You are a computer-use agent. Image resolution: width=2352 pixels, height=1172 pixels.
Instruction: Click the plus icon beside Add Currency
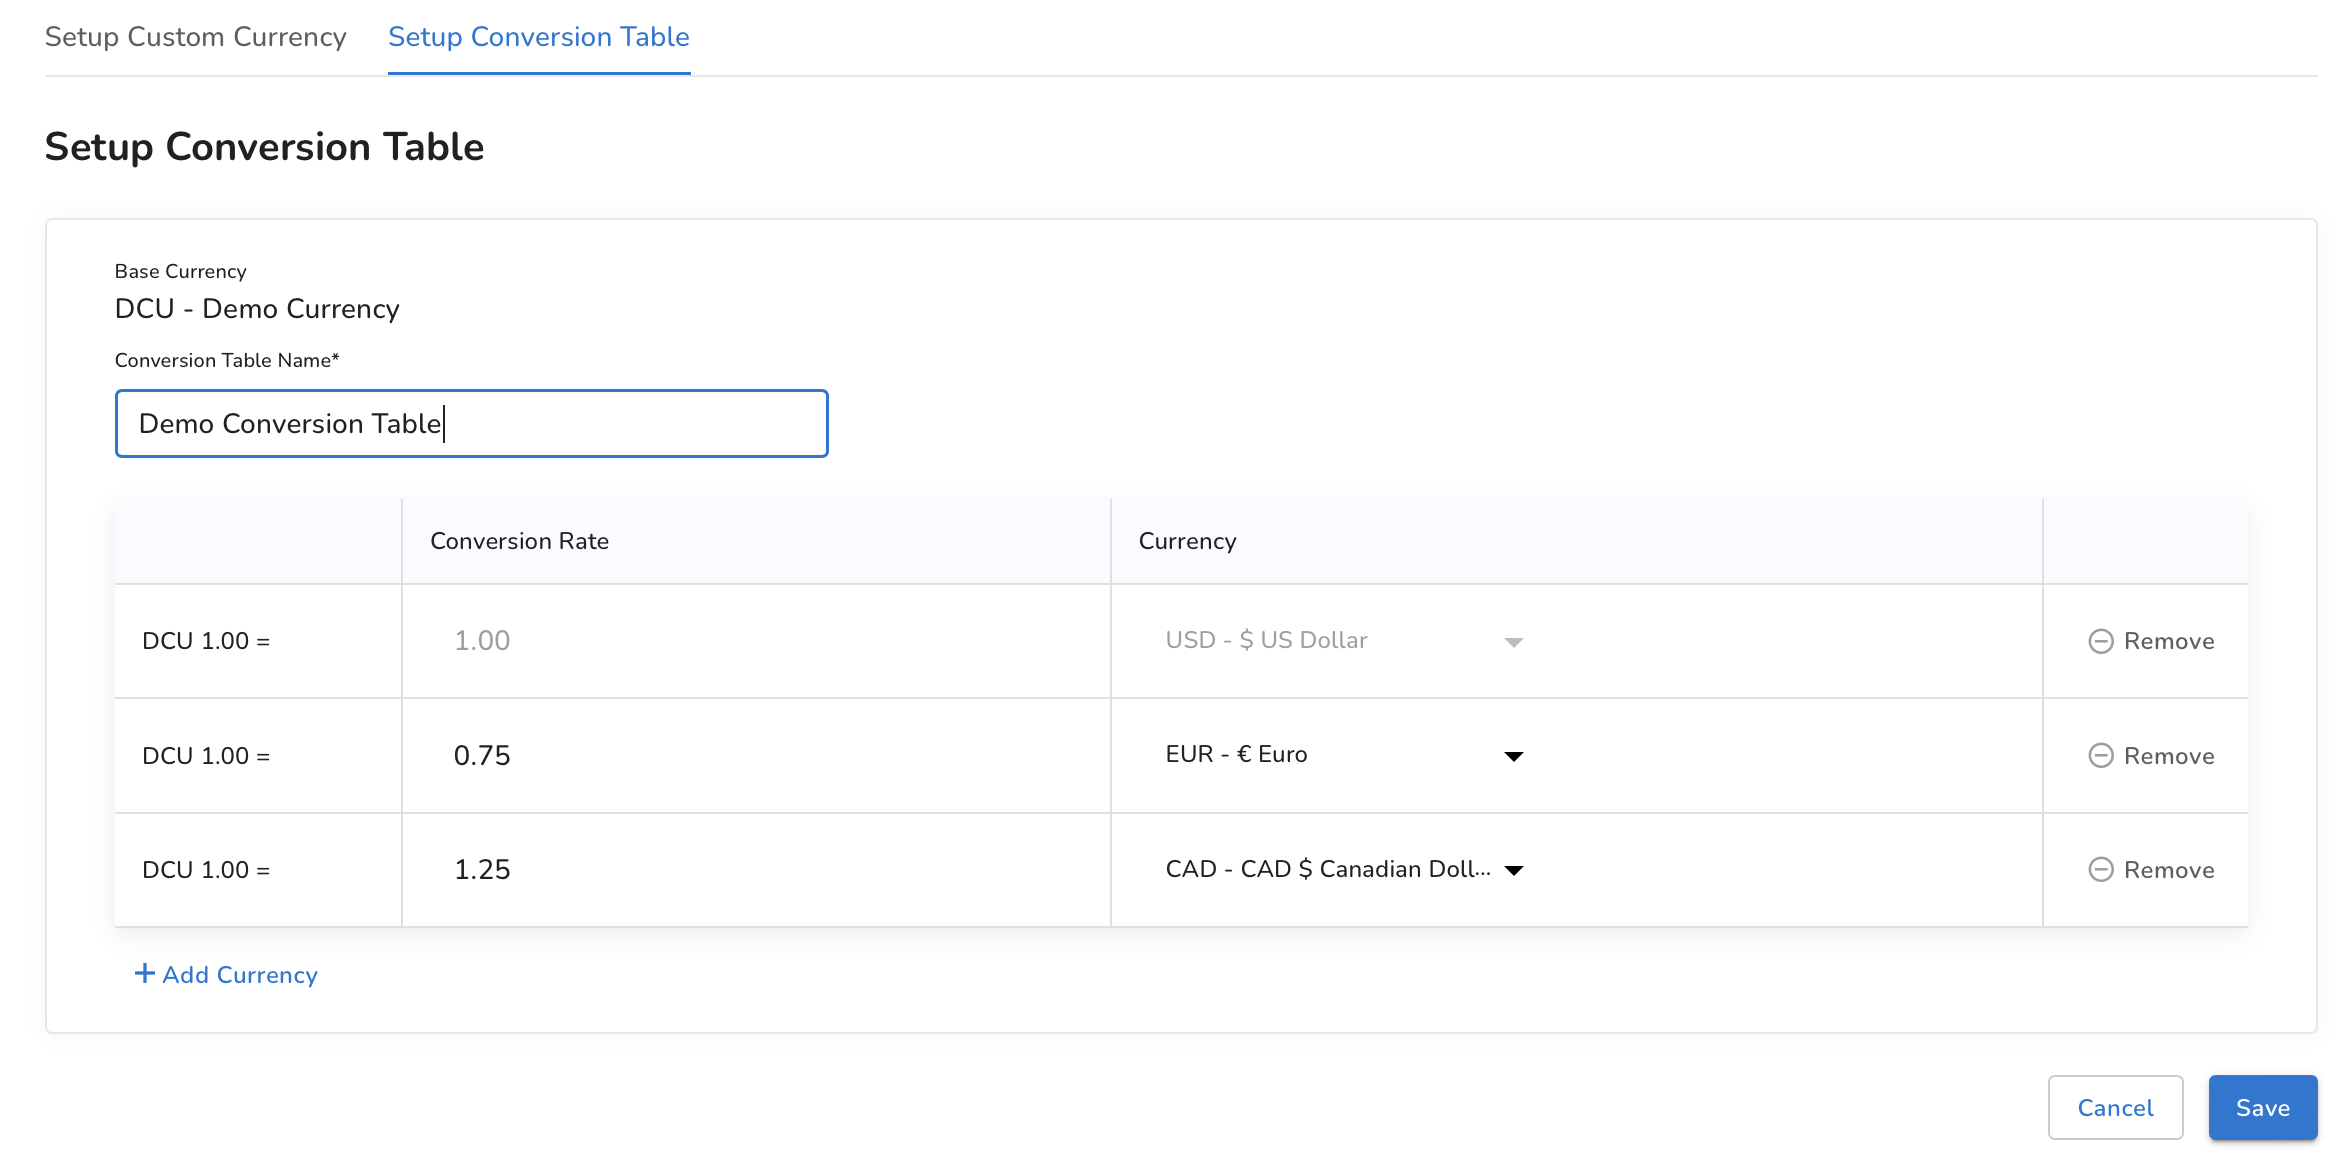tap(145, 974)
